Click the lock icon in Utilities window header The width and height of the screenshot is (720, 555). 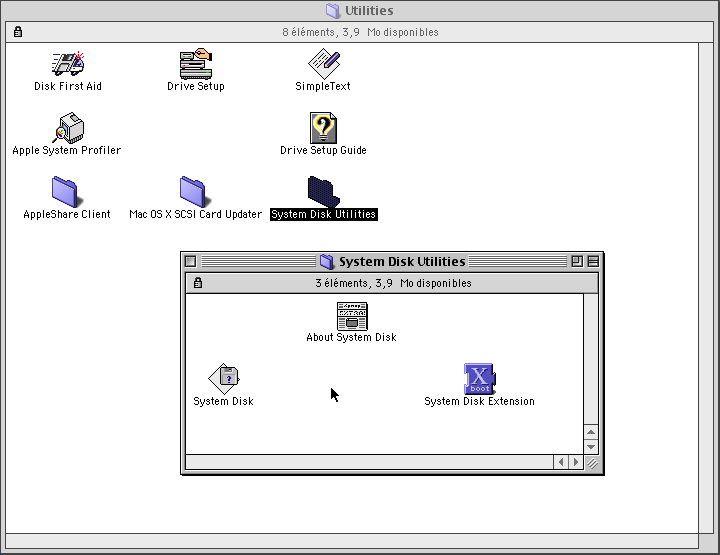[x=18, y=32]
